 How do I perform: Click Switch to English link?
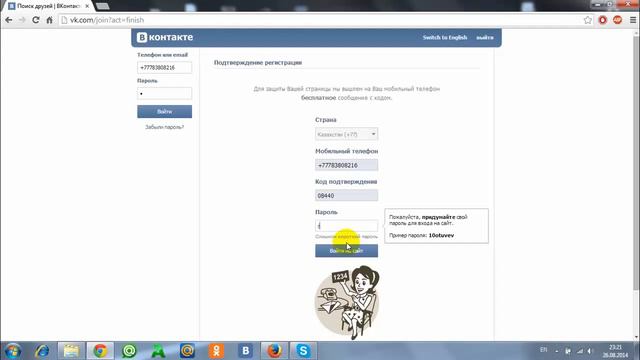point(444,37)
